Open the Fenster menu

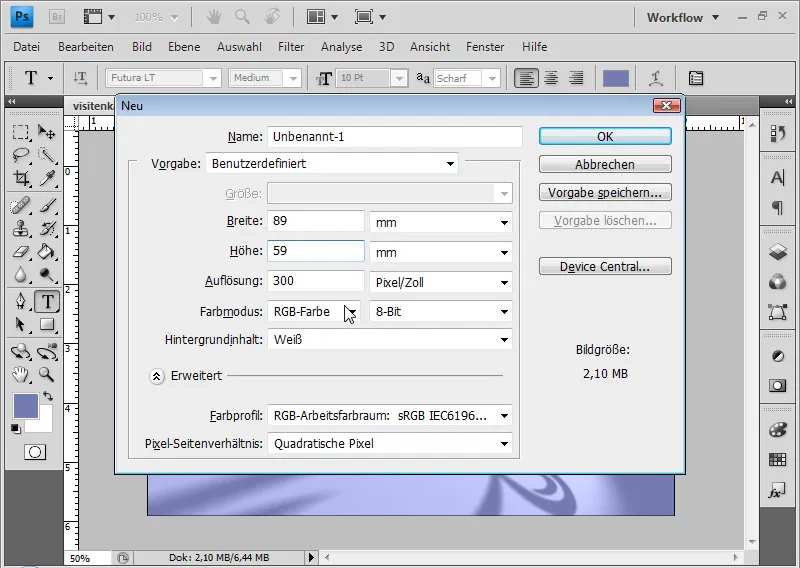[x=485, y=47]
